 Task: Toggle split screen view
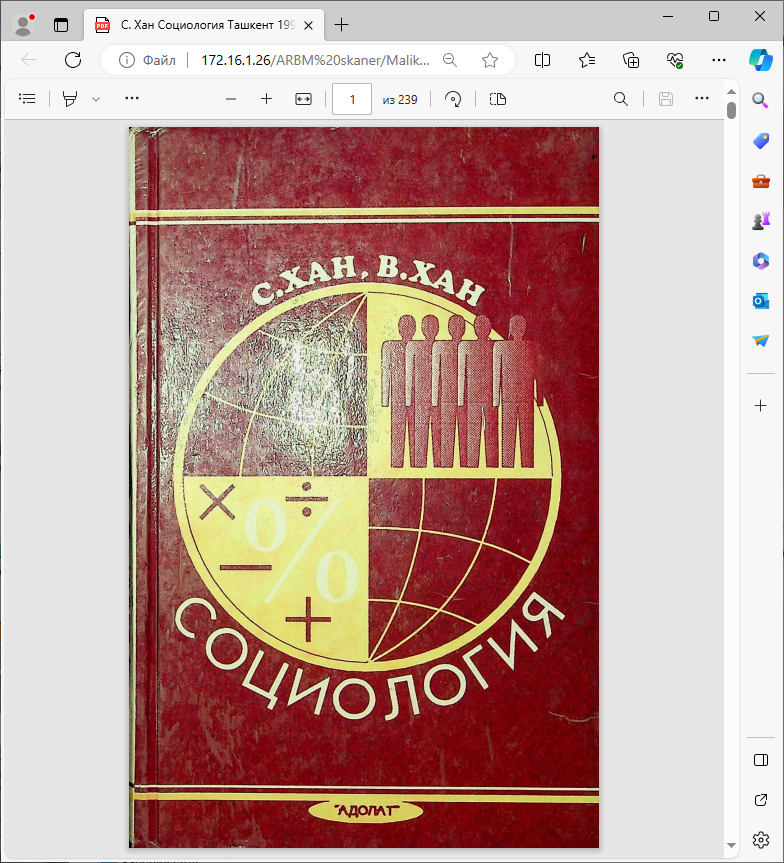(542, 60)
